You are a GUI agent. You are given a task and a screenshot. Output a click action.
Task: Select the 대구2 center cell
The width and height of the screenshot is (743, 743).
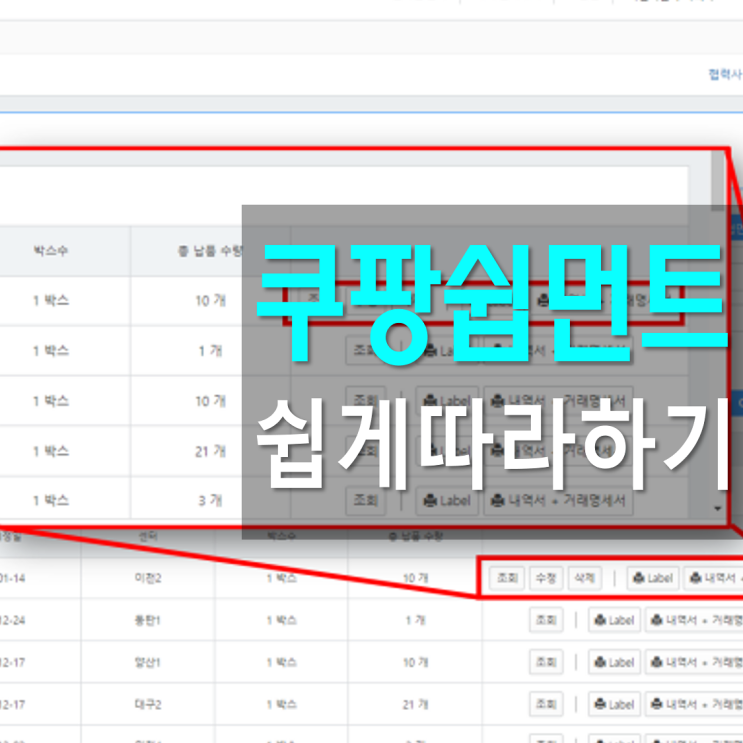148,704
